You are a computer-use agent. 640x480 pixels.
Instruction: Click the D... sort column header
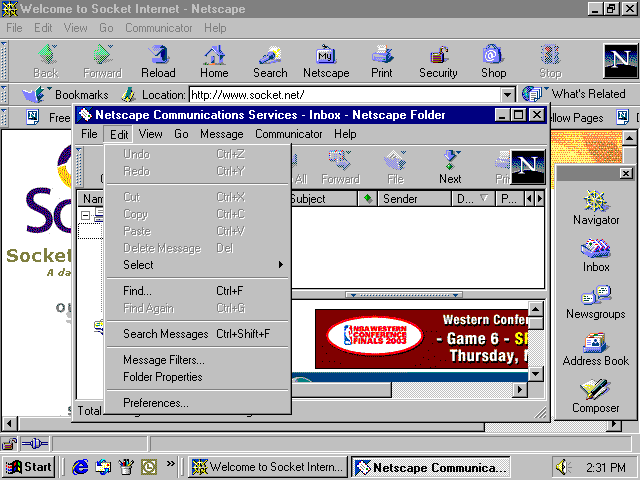[x=472, y=199]
